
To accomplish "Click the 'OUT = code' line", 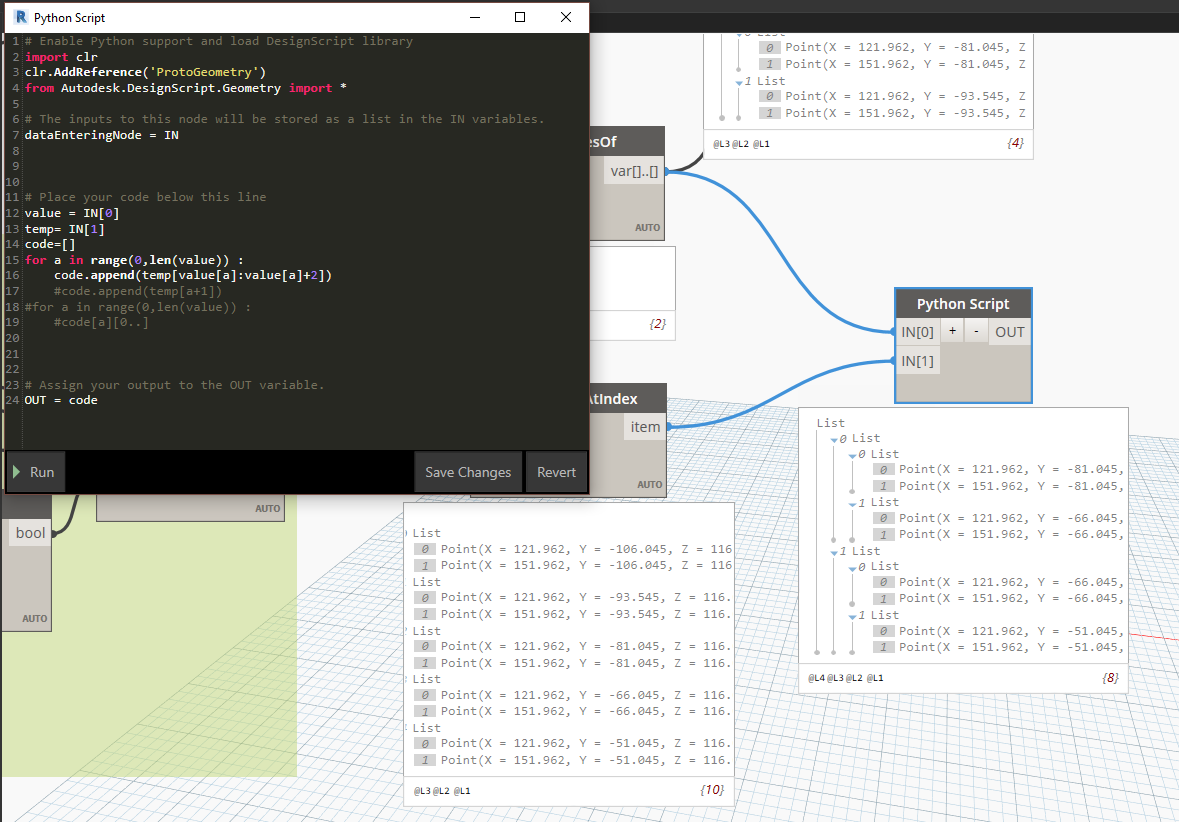I will [x=61, y=400].
